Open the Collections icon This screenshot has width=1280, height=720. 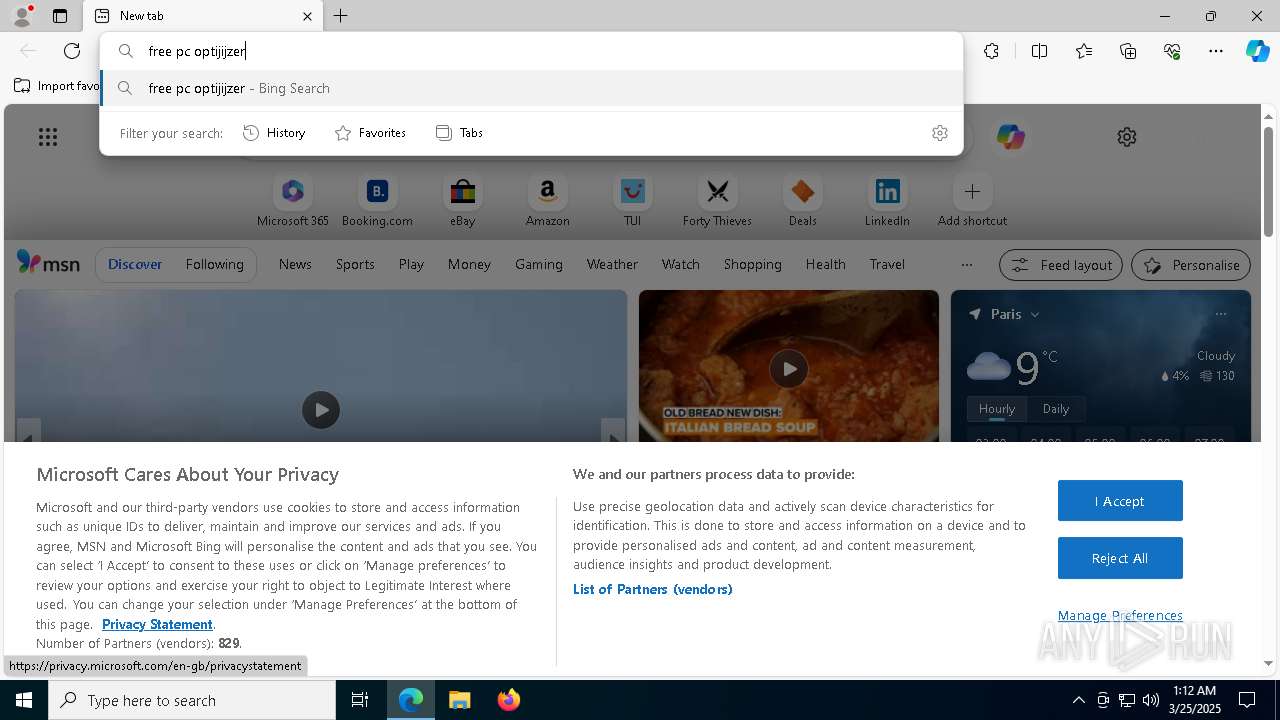(1128, 51)
